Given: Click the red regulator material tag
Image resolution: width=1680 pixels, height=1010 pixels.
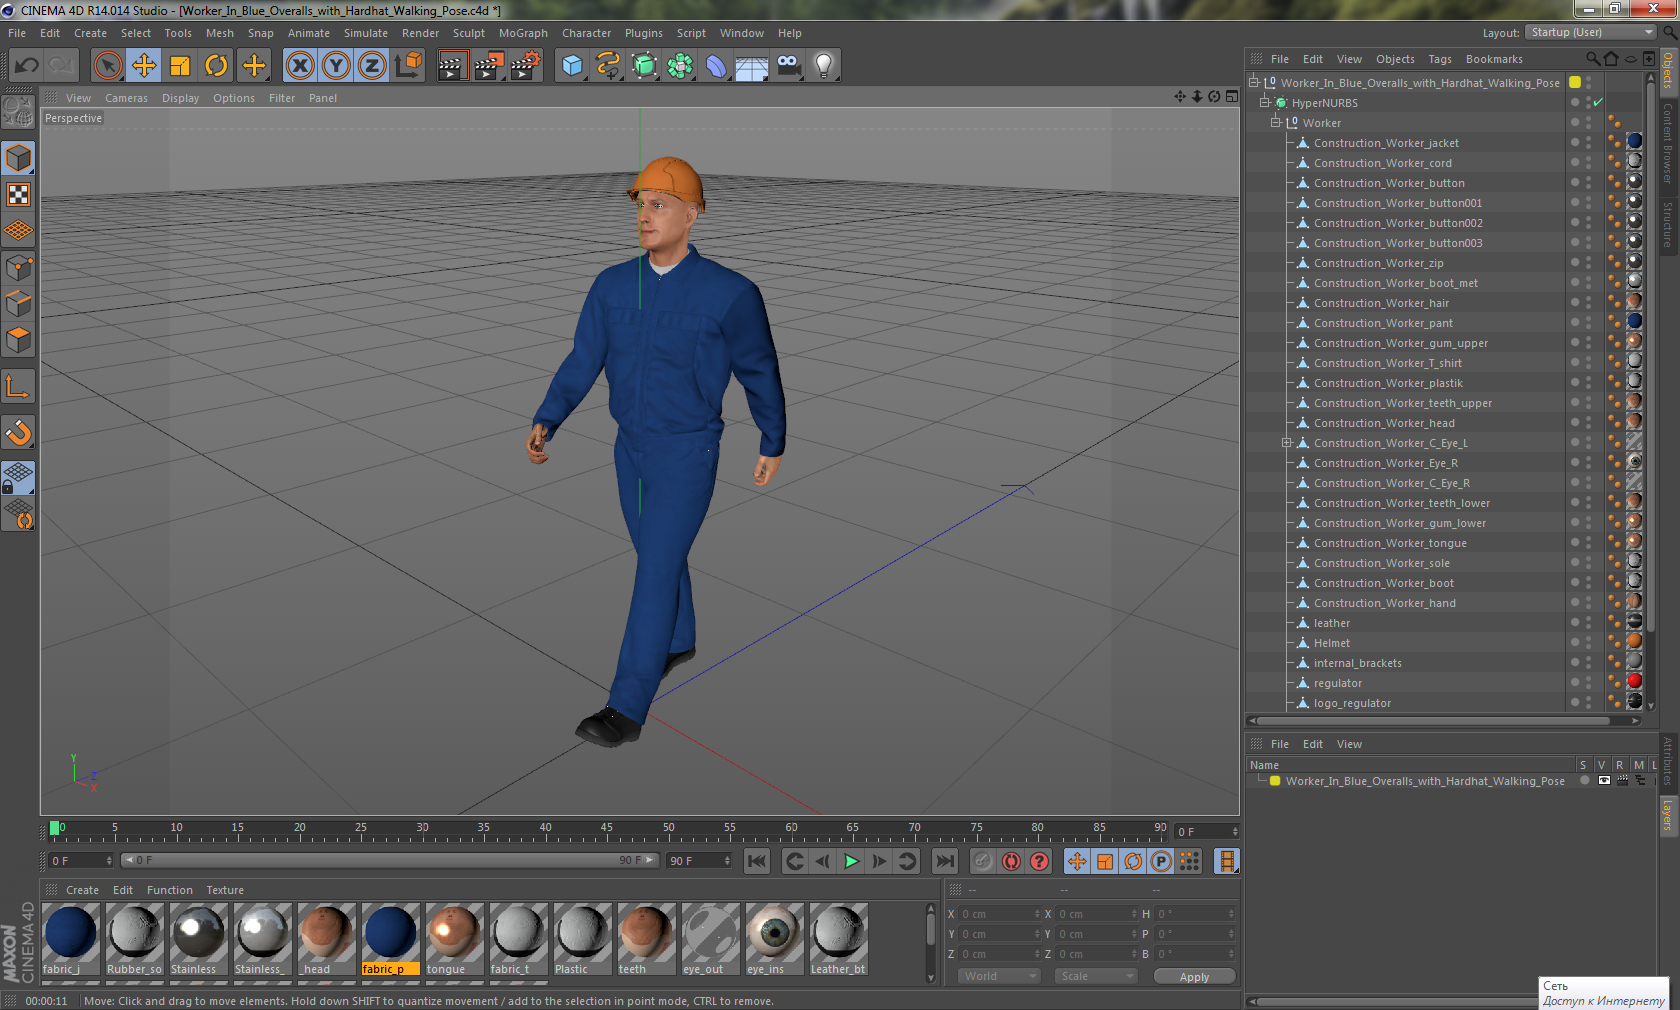Looking at the screenshot, I should [1634, 681].
